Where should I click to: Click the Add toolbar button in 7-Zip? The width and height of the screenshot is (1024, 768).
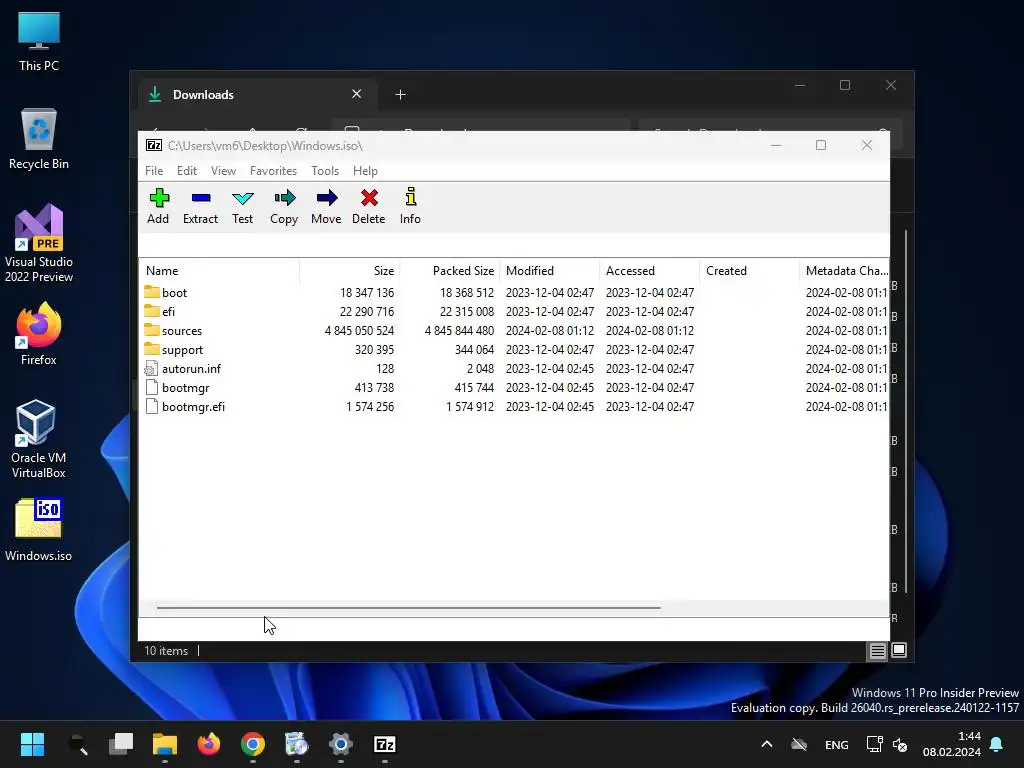click(x=158, y=206)
